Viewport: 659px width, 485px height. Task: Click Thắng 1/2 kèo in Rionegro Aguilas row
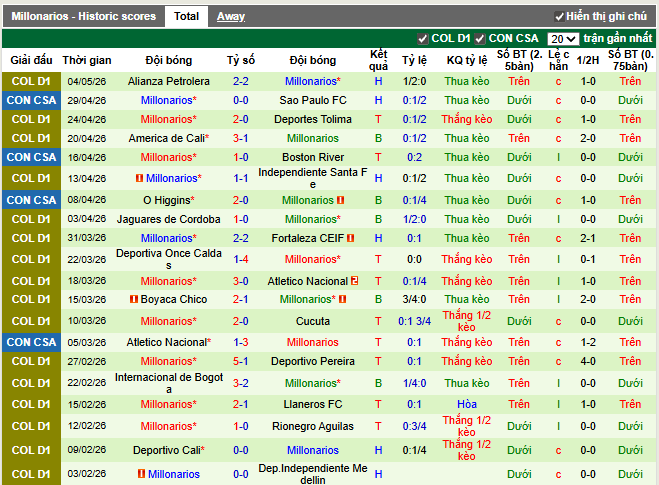click(x=467, y=426)
